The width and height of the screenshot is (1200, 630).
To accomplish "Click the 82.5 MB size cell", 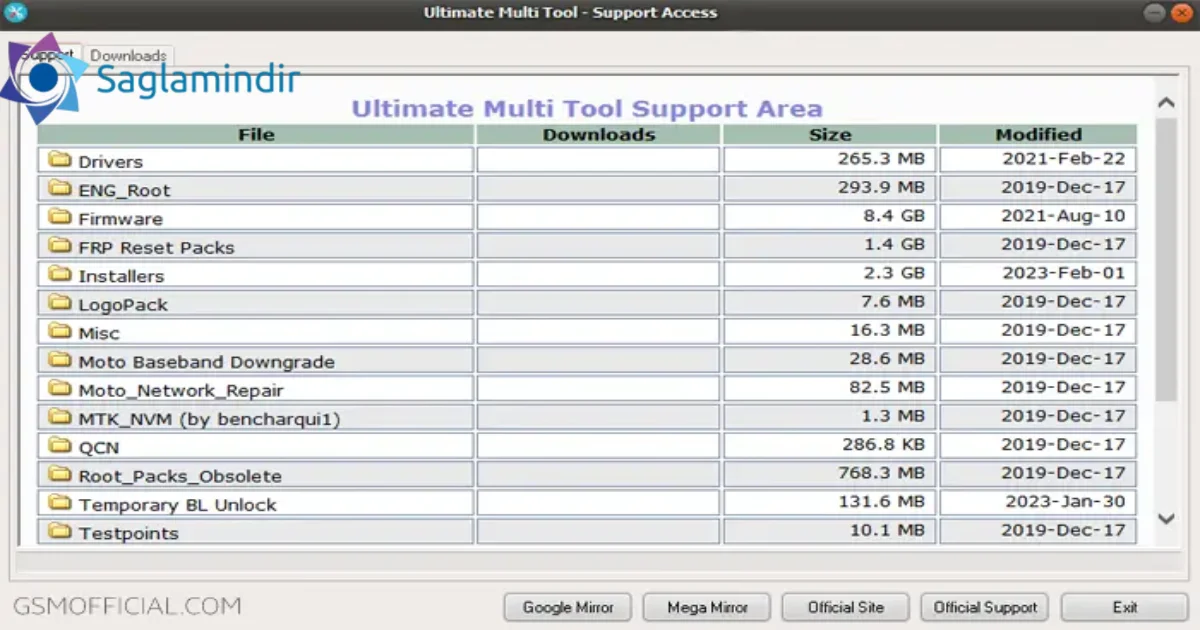I will tap(830, 388).
